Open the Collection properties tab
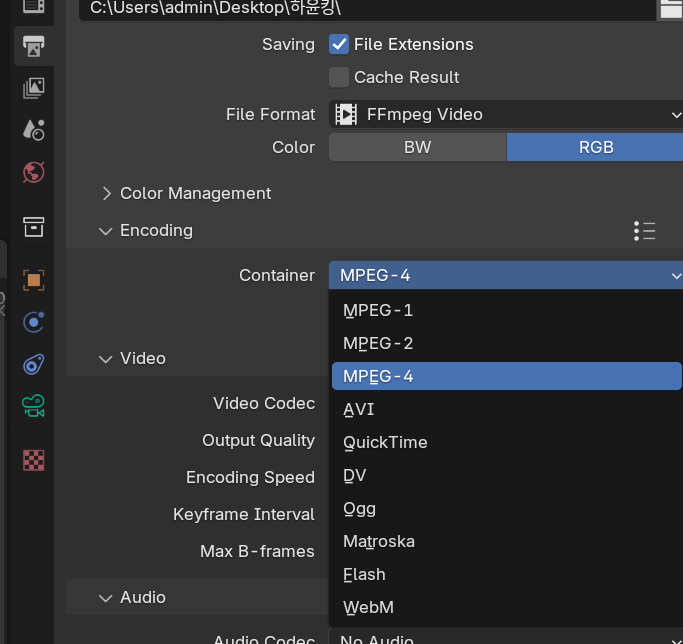Viewport: 683px width, 644px height. [34, 227]
